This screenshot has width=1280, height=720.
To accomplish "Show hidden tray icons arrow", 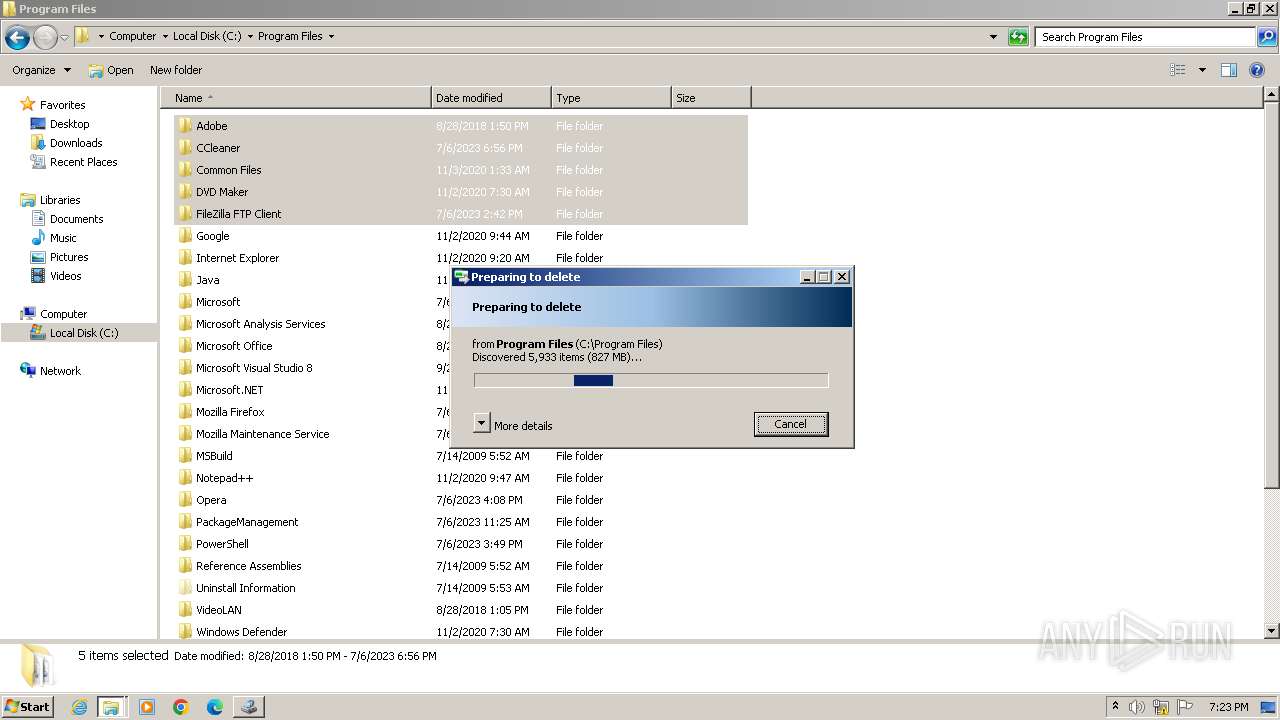I will [x=1115, y=707].
